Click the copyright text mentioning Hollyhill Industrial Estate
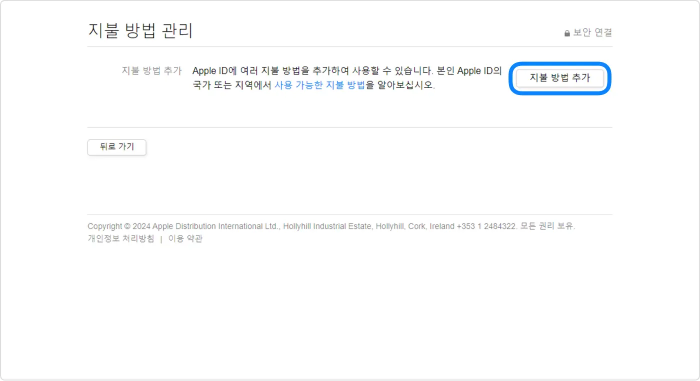This screenshot has width=700, height=381. [x=331, y=226]
